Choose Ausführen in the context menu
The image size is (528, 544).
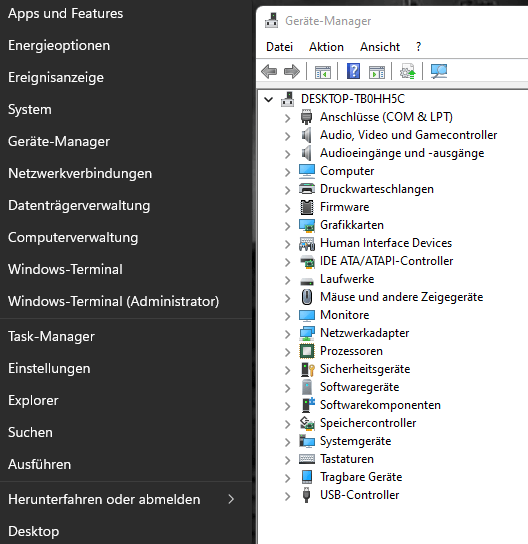[x=126, y=464]
